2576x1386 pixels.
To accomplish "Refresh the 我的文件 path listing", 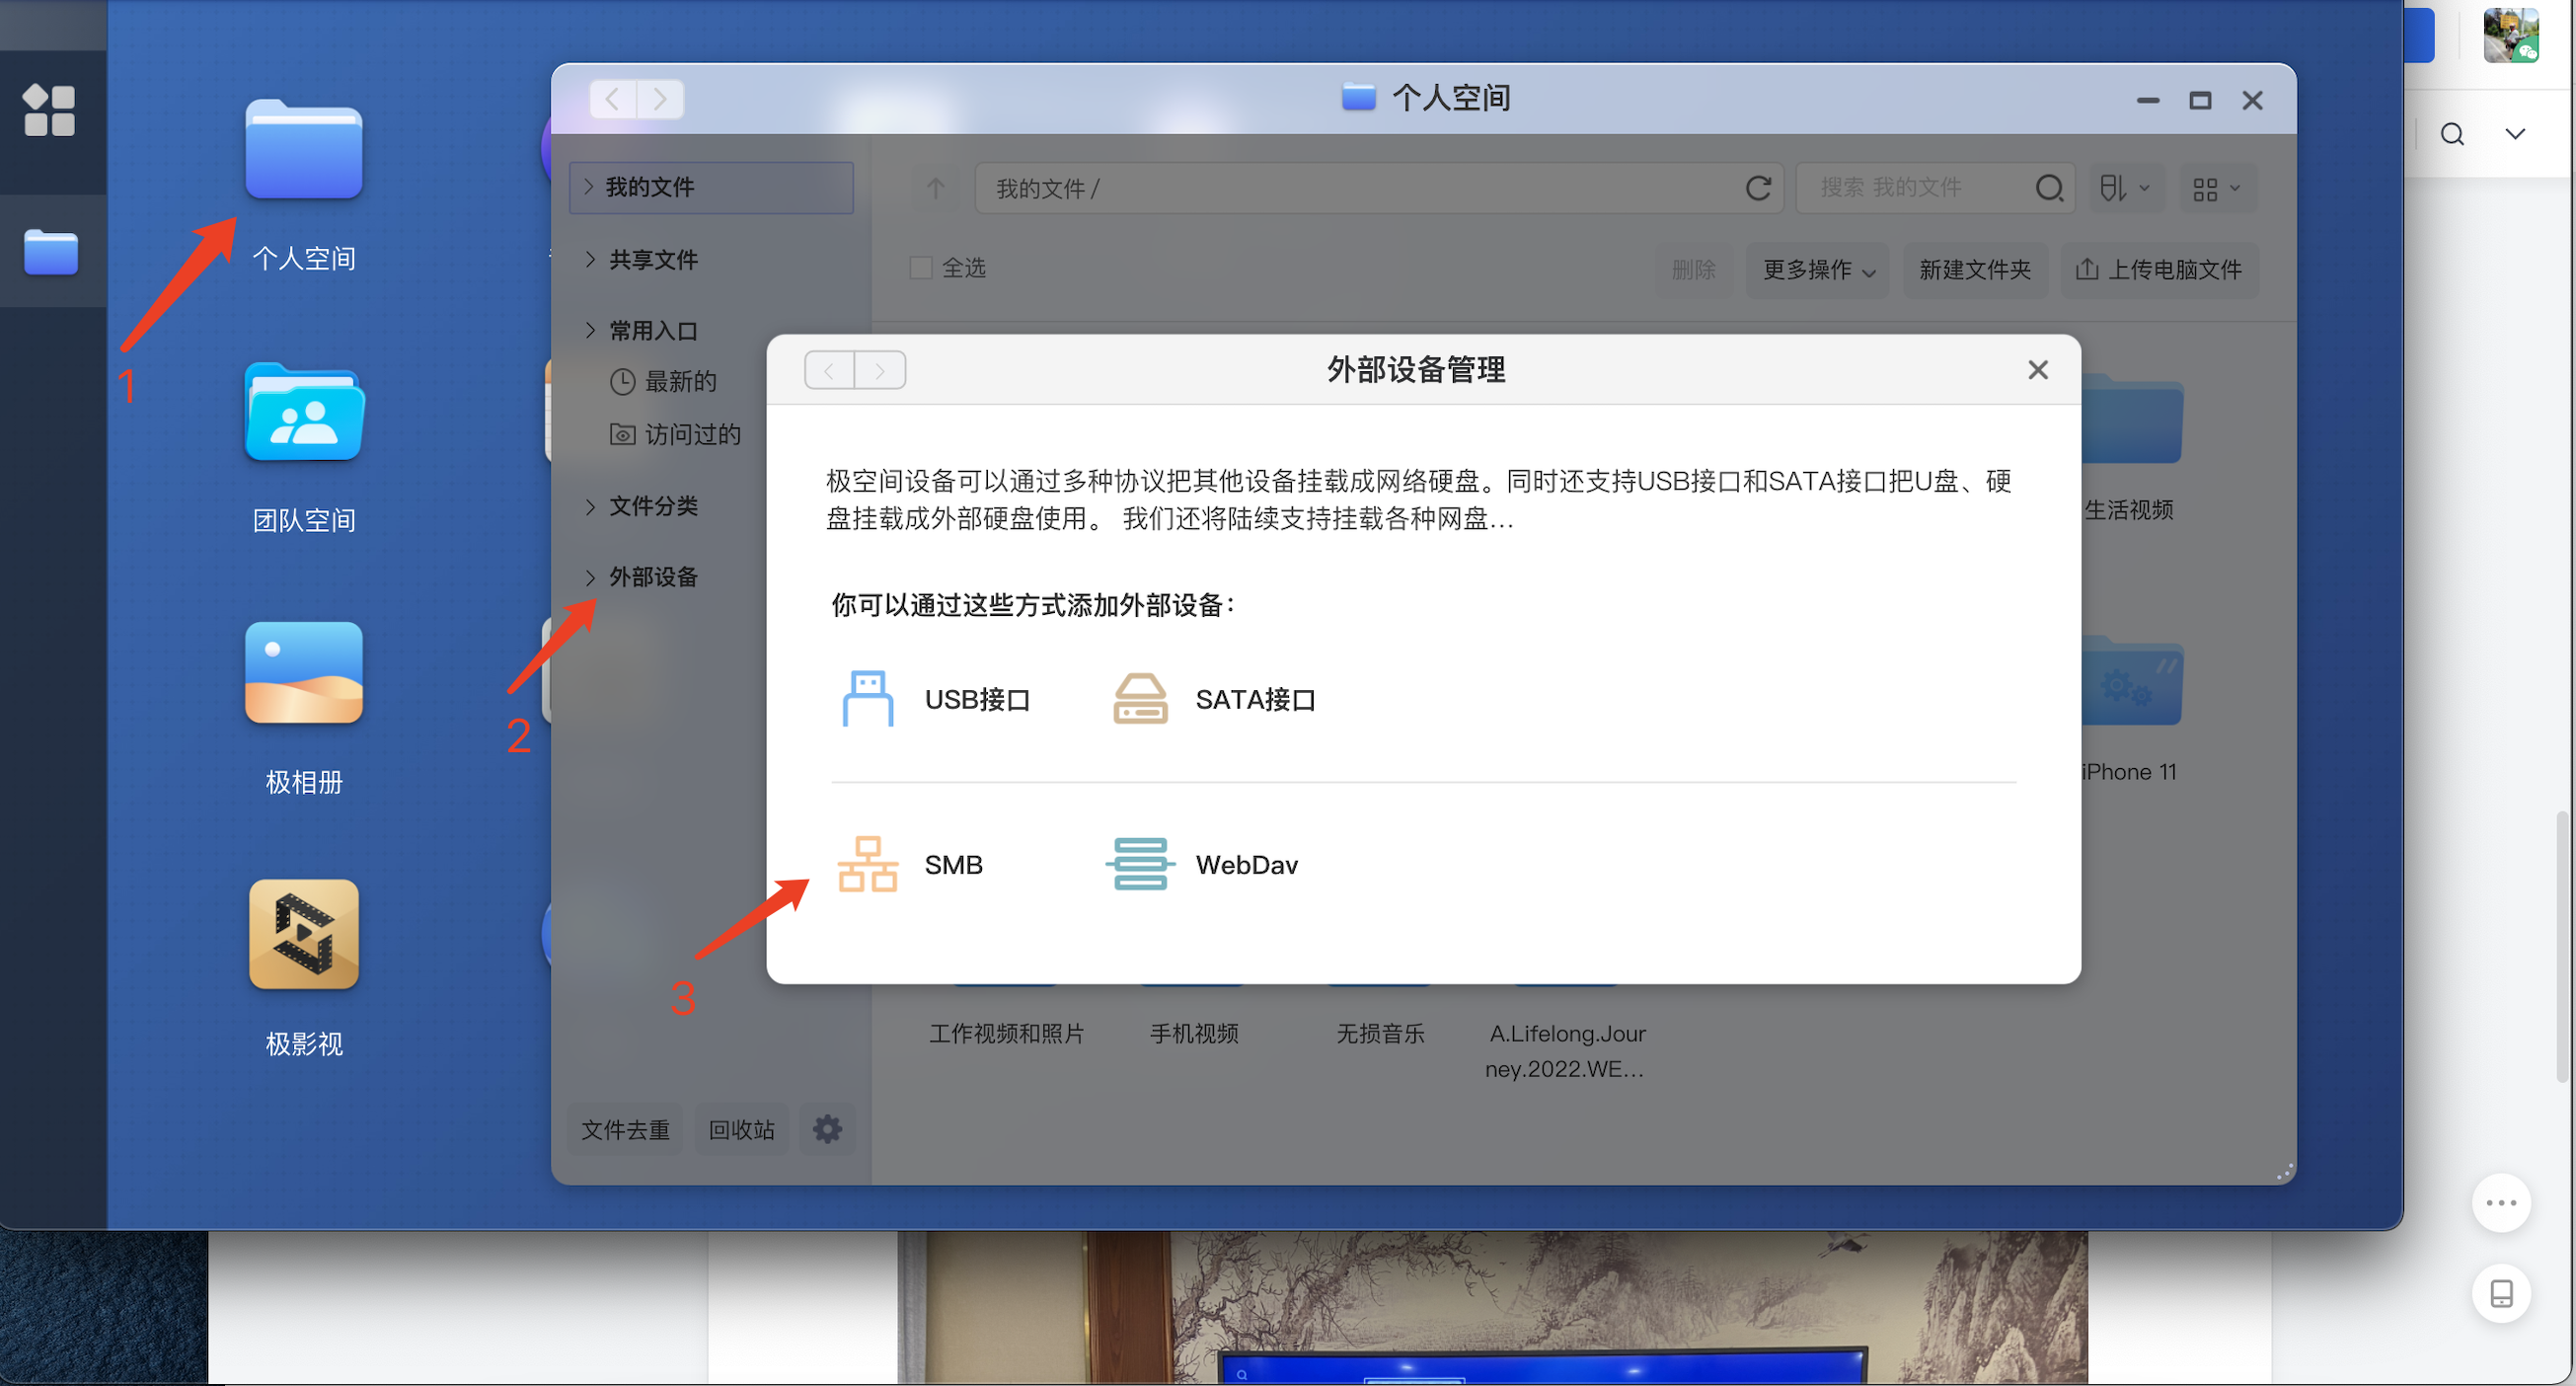I will 1758,188.
